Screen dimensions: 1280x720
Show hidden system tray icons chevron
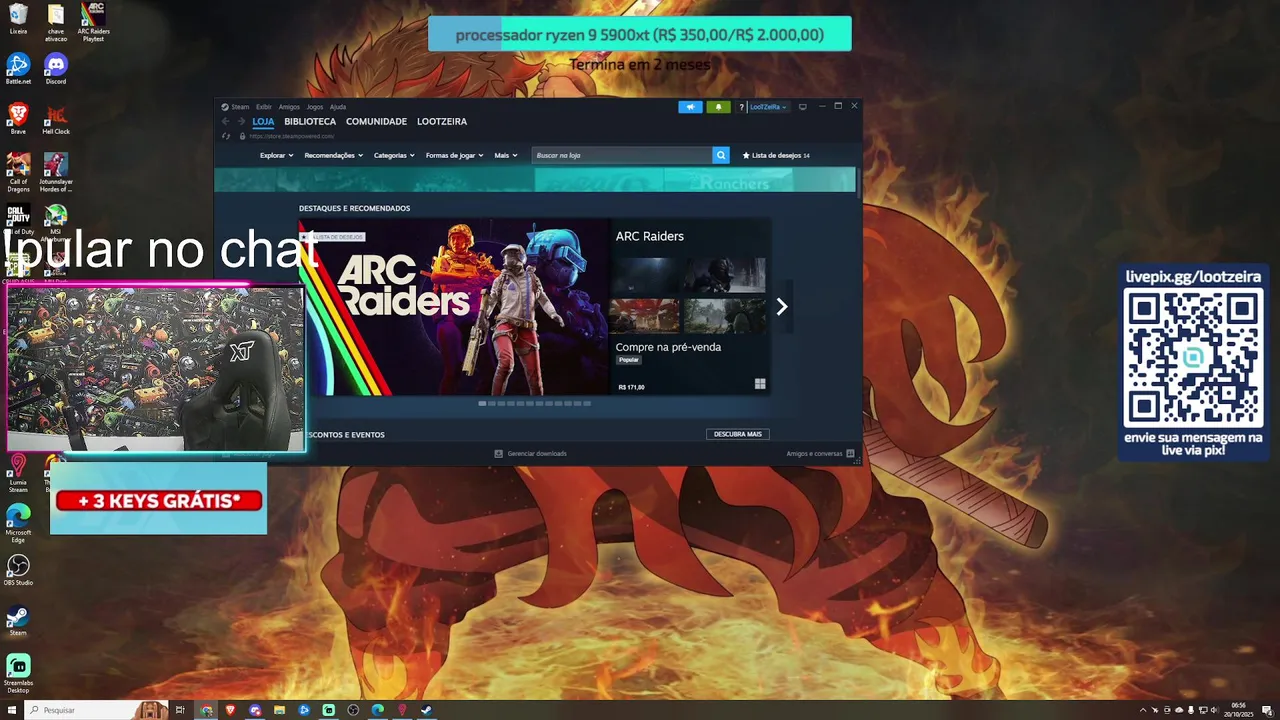[x=1143, y=710]
